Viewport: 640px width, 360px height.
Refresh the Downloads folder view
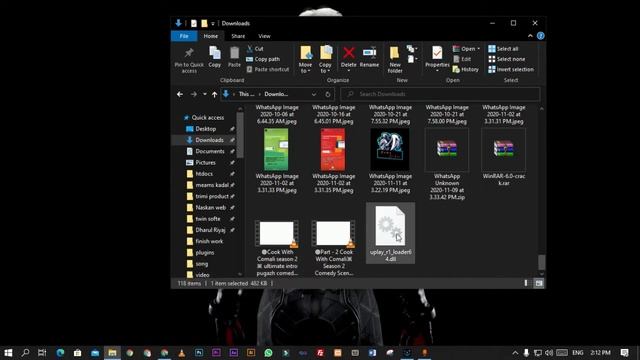(327, 94)
